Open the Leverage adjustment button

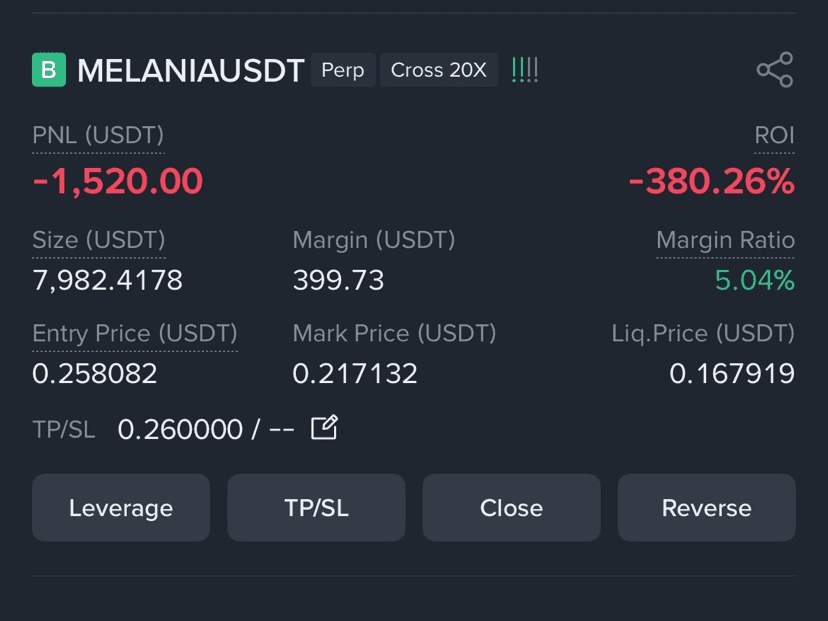121,507
